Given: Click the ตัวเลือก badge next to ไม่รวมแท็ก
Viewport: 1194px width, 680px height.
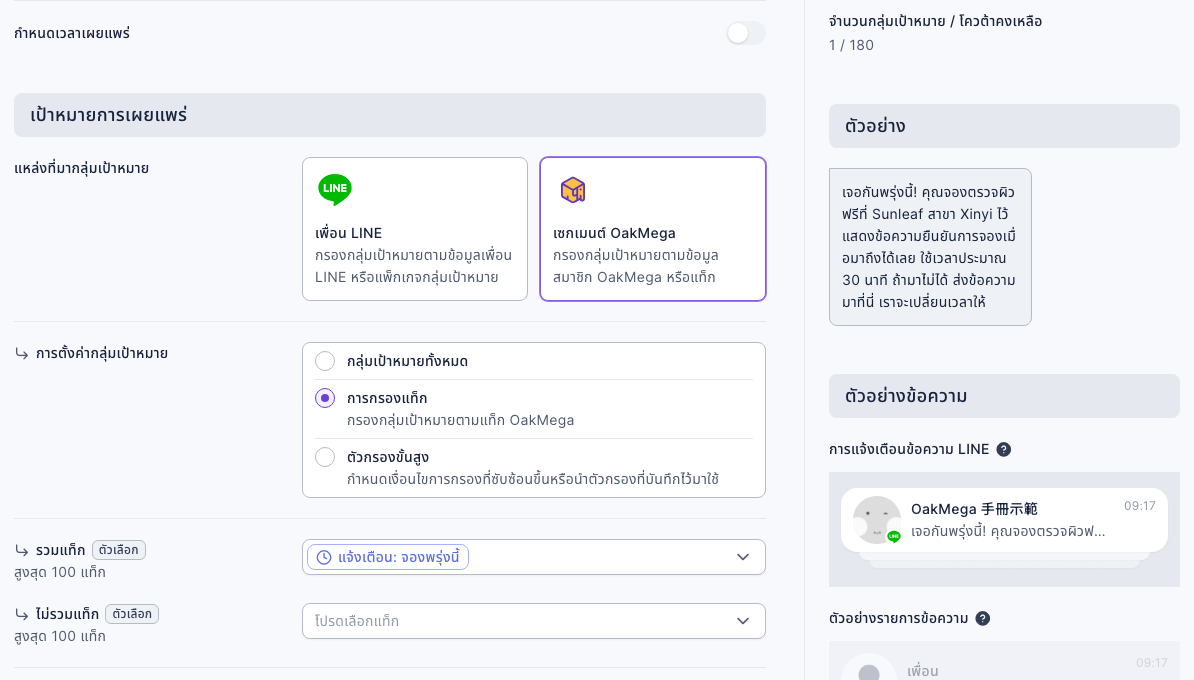Looking at the screenshot, I should click(132, 614).
